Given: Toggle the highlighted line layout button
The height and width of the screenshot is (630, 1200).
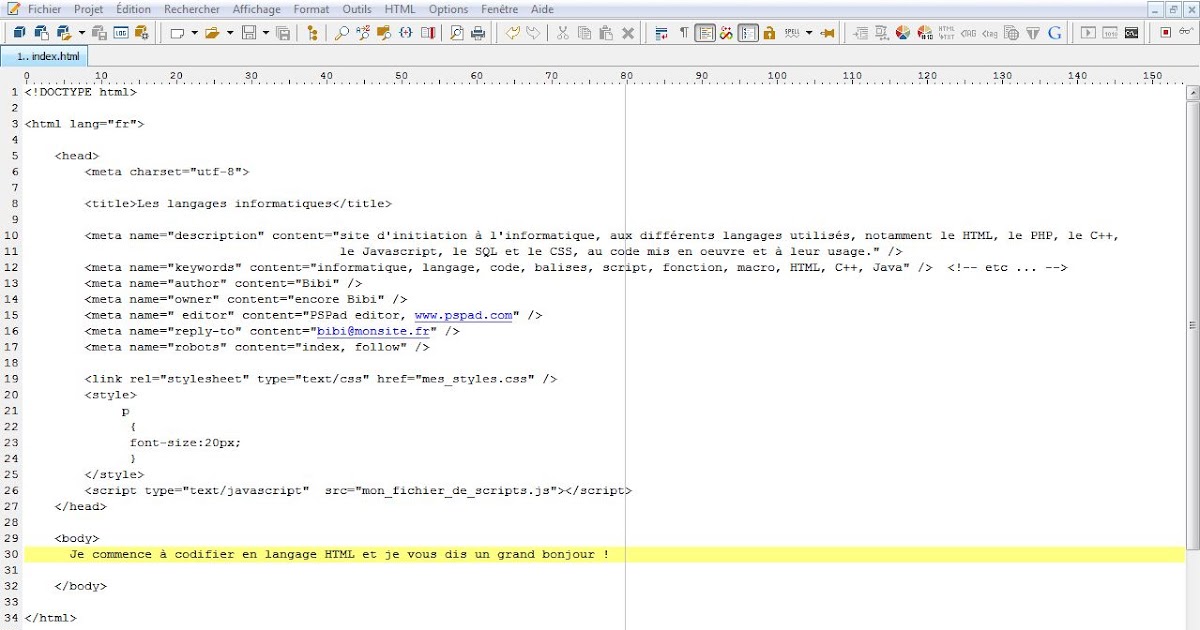Looking at the screenshot, I should tap(705, 33).
